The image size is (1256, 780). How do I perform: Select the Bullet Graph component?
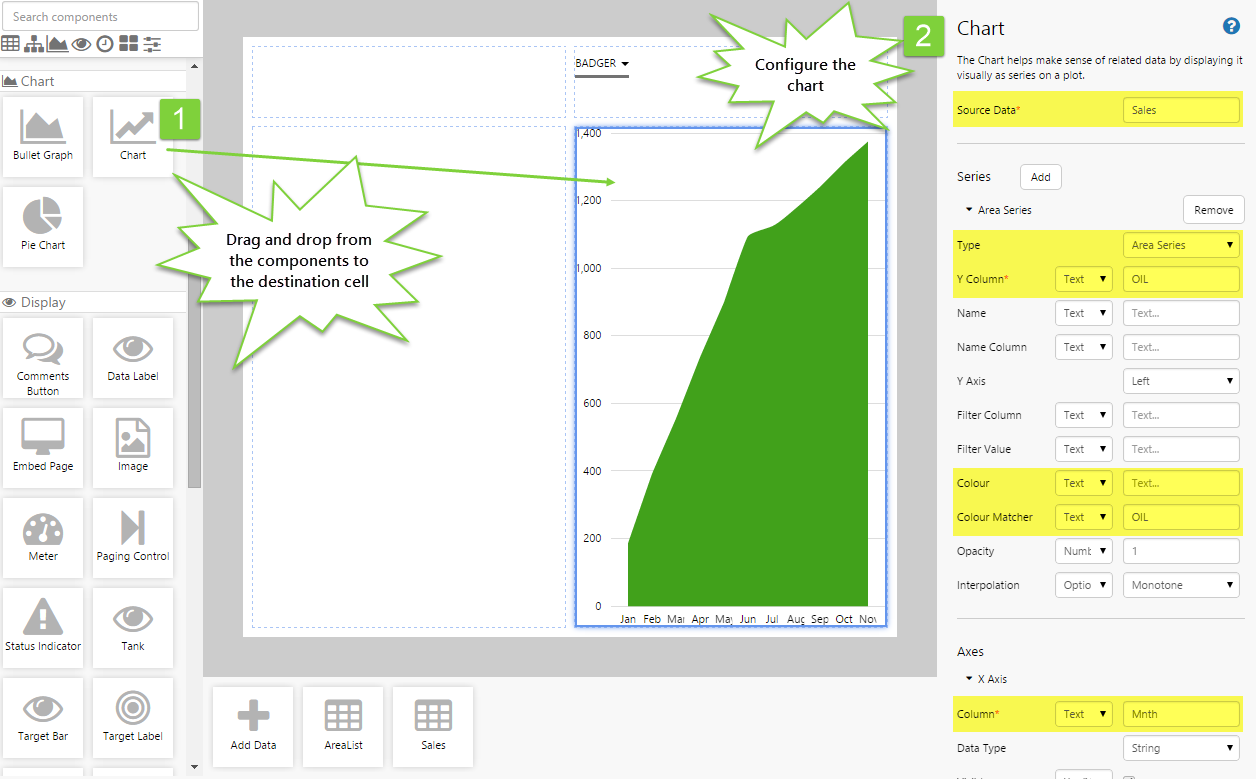point(43,137)
